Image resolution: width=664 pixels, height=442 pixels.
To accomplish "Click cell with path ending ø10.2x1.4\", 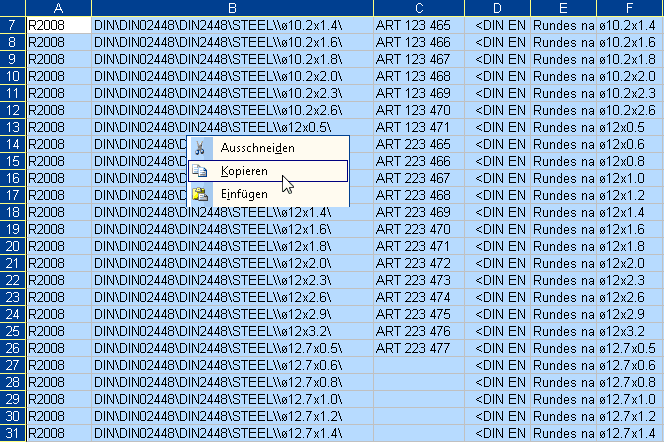I will point(231,24).
